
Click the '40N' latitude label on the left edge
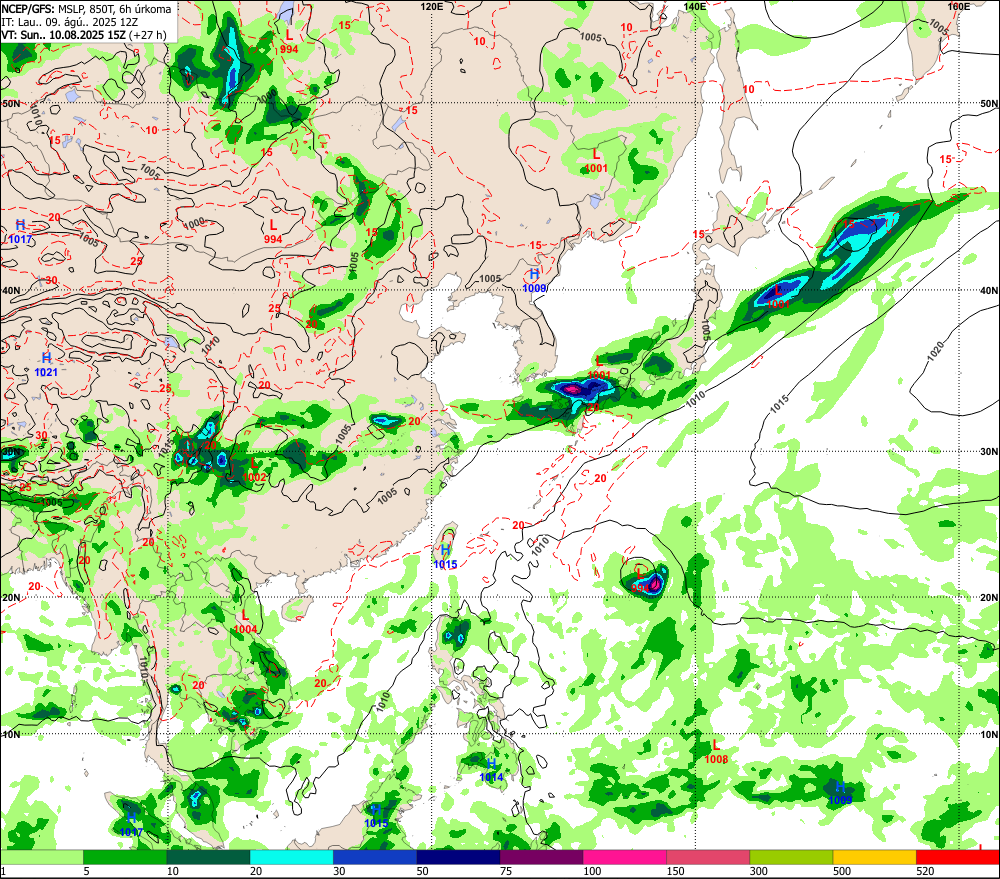(x=11, y=290)
